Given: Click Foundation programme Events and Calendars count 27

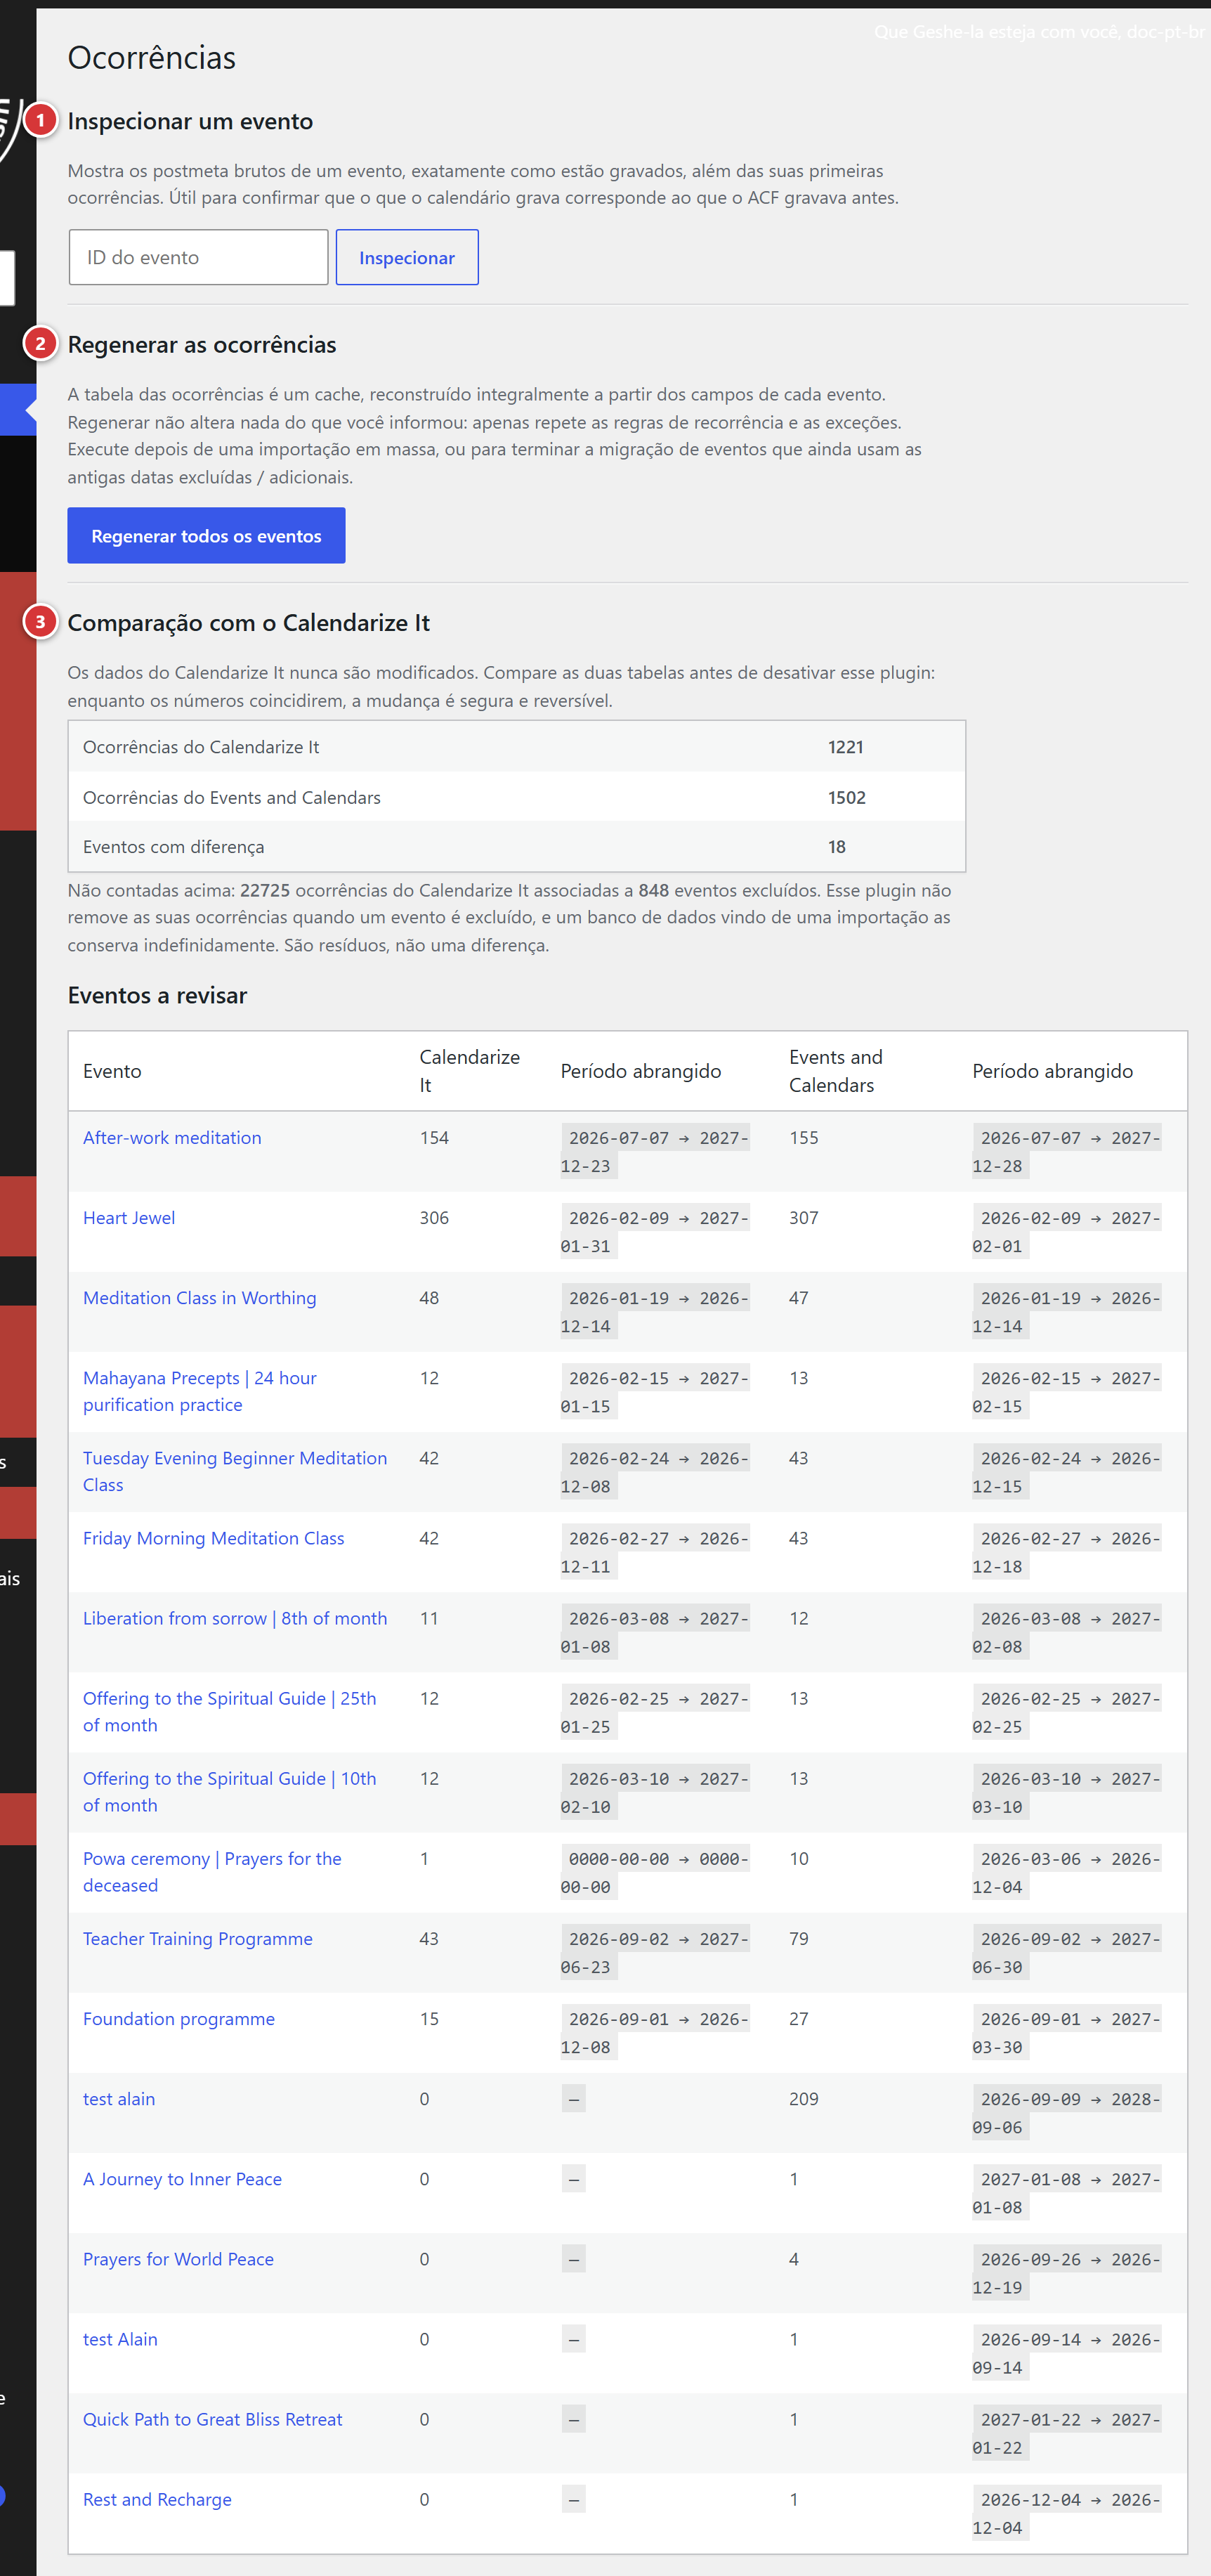Looking at the screenshot, I should (798, 2018).
